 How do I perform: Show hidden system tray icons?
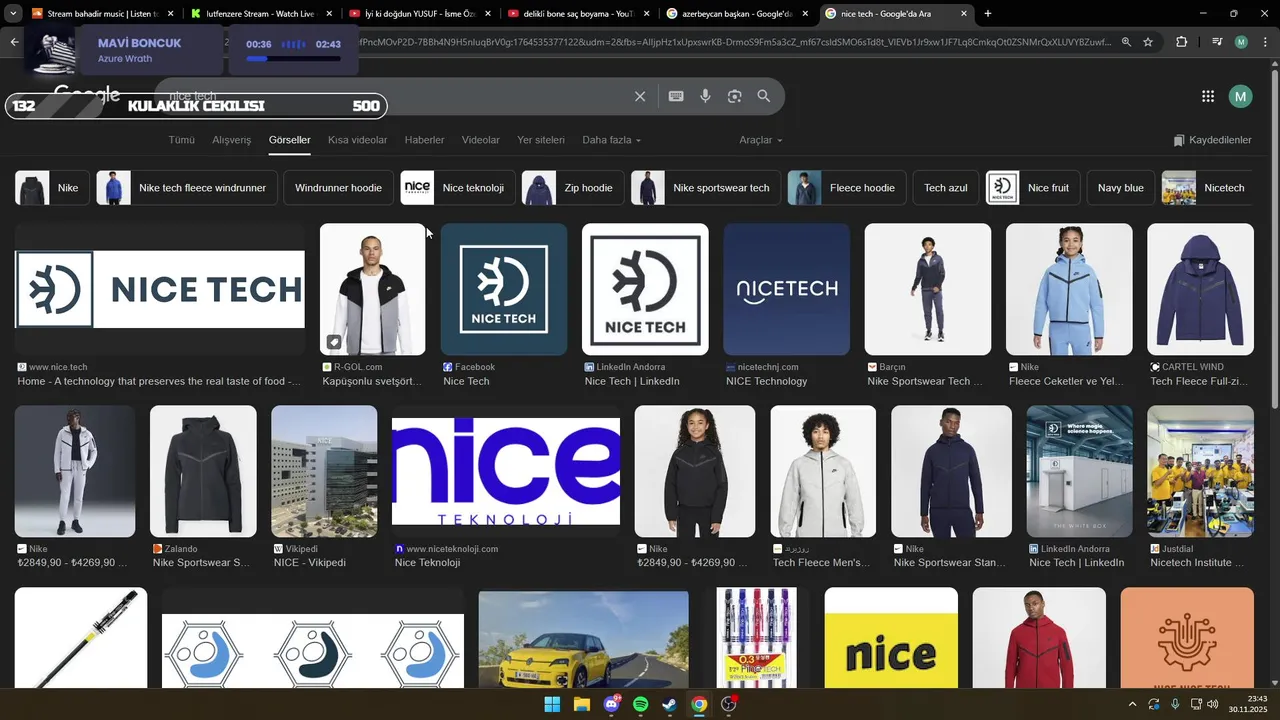1132,704
